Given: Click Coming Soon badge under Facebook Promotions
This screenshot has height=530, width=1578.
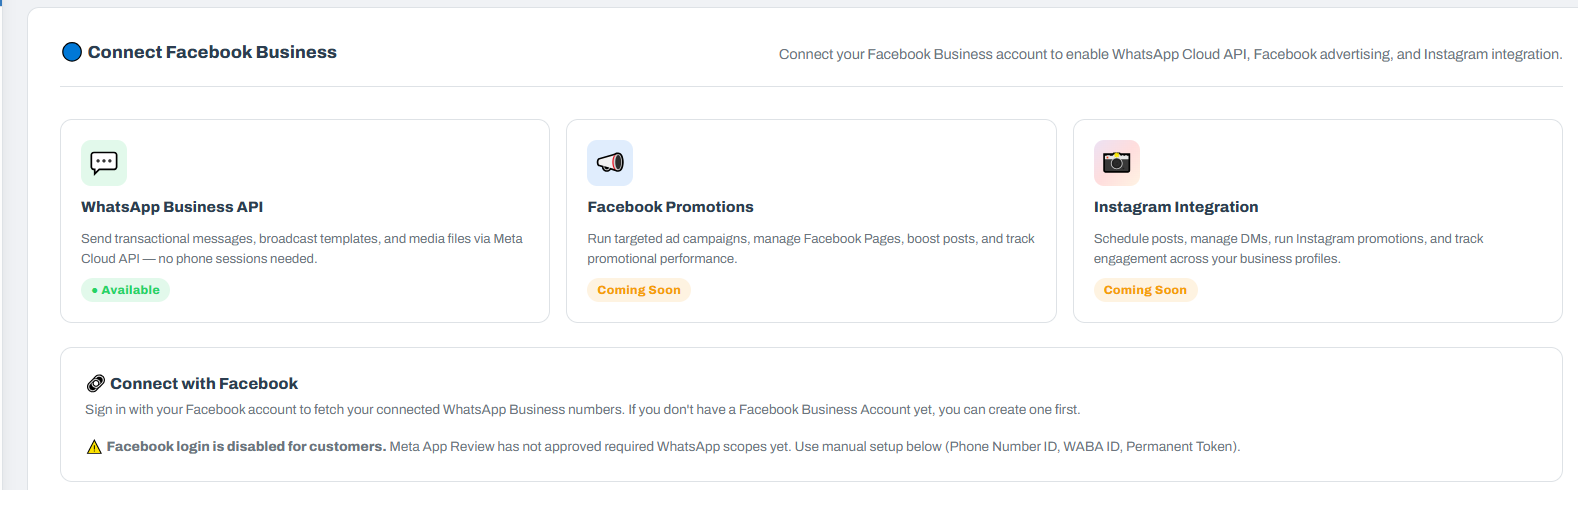Looking at the screenshot, I should (638, 290).
